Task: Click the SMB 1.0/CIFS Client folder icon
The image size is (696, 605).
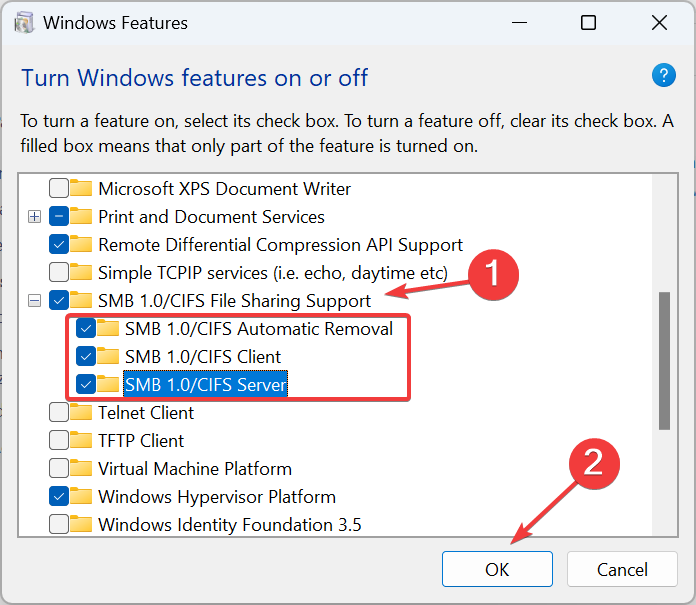Action: point(109,356)
